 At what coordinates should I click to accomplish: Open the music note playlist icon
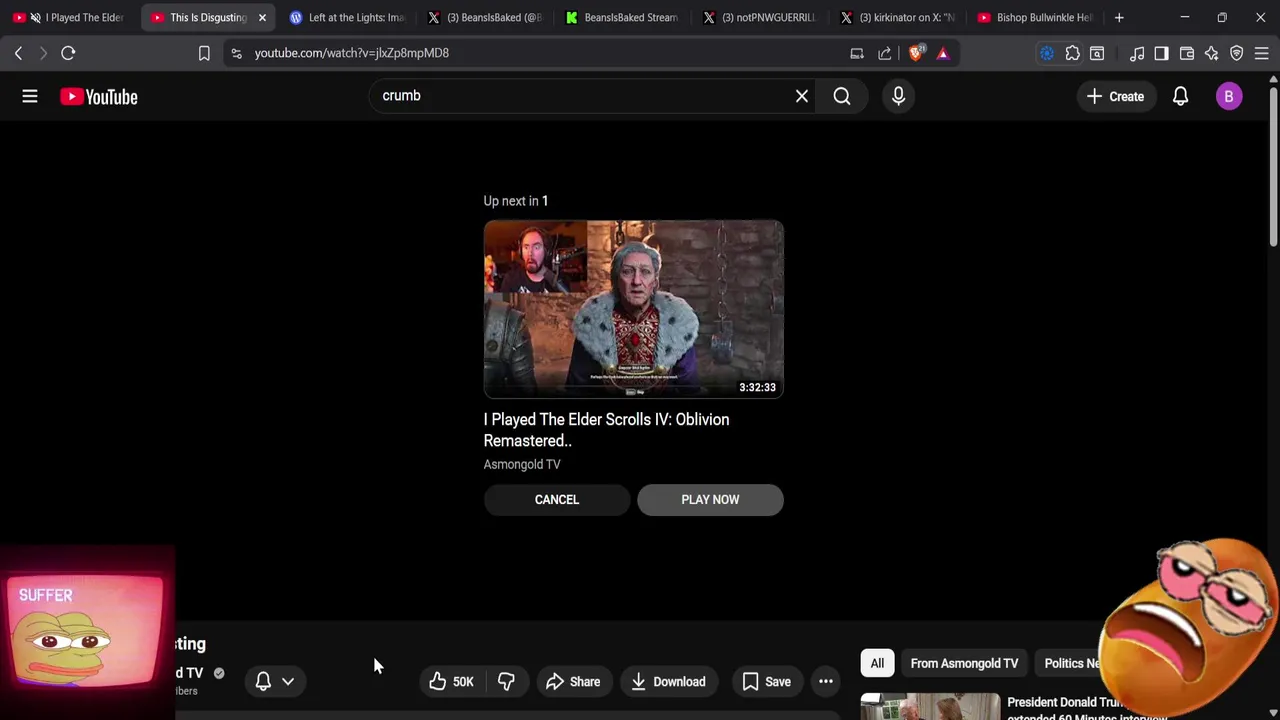pyautogui.click(x=1137, y=53)
